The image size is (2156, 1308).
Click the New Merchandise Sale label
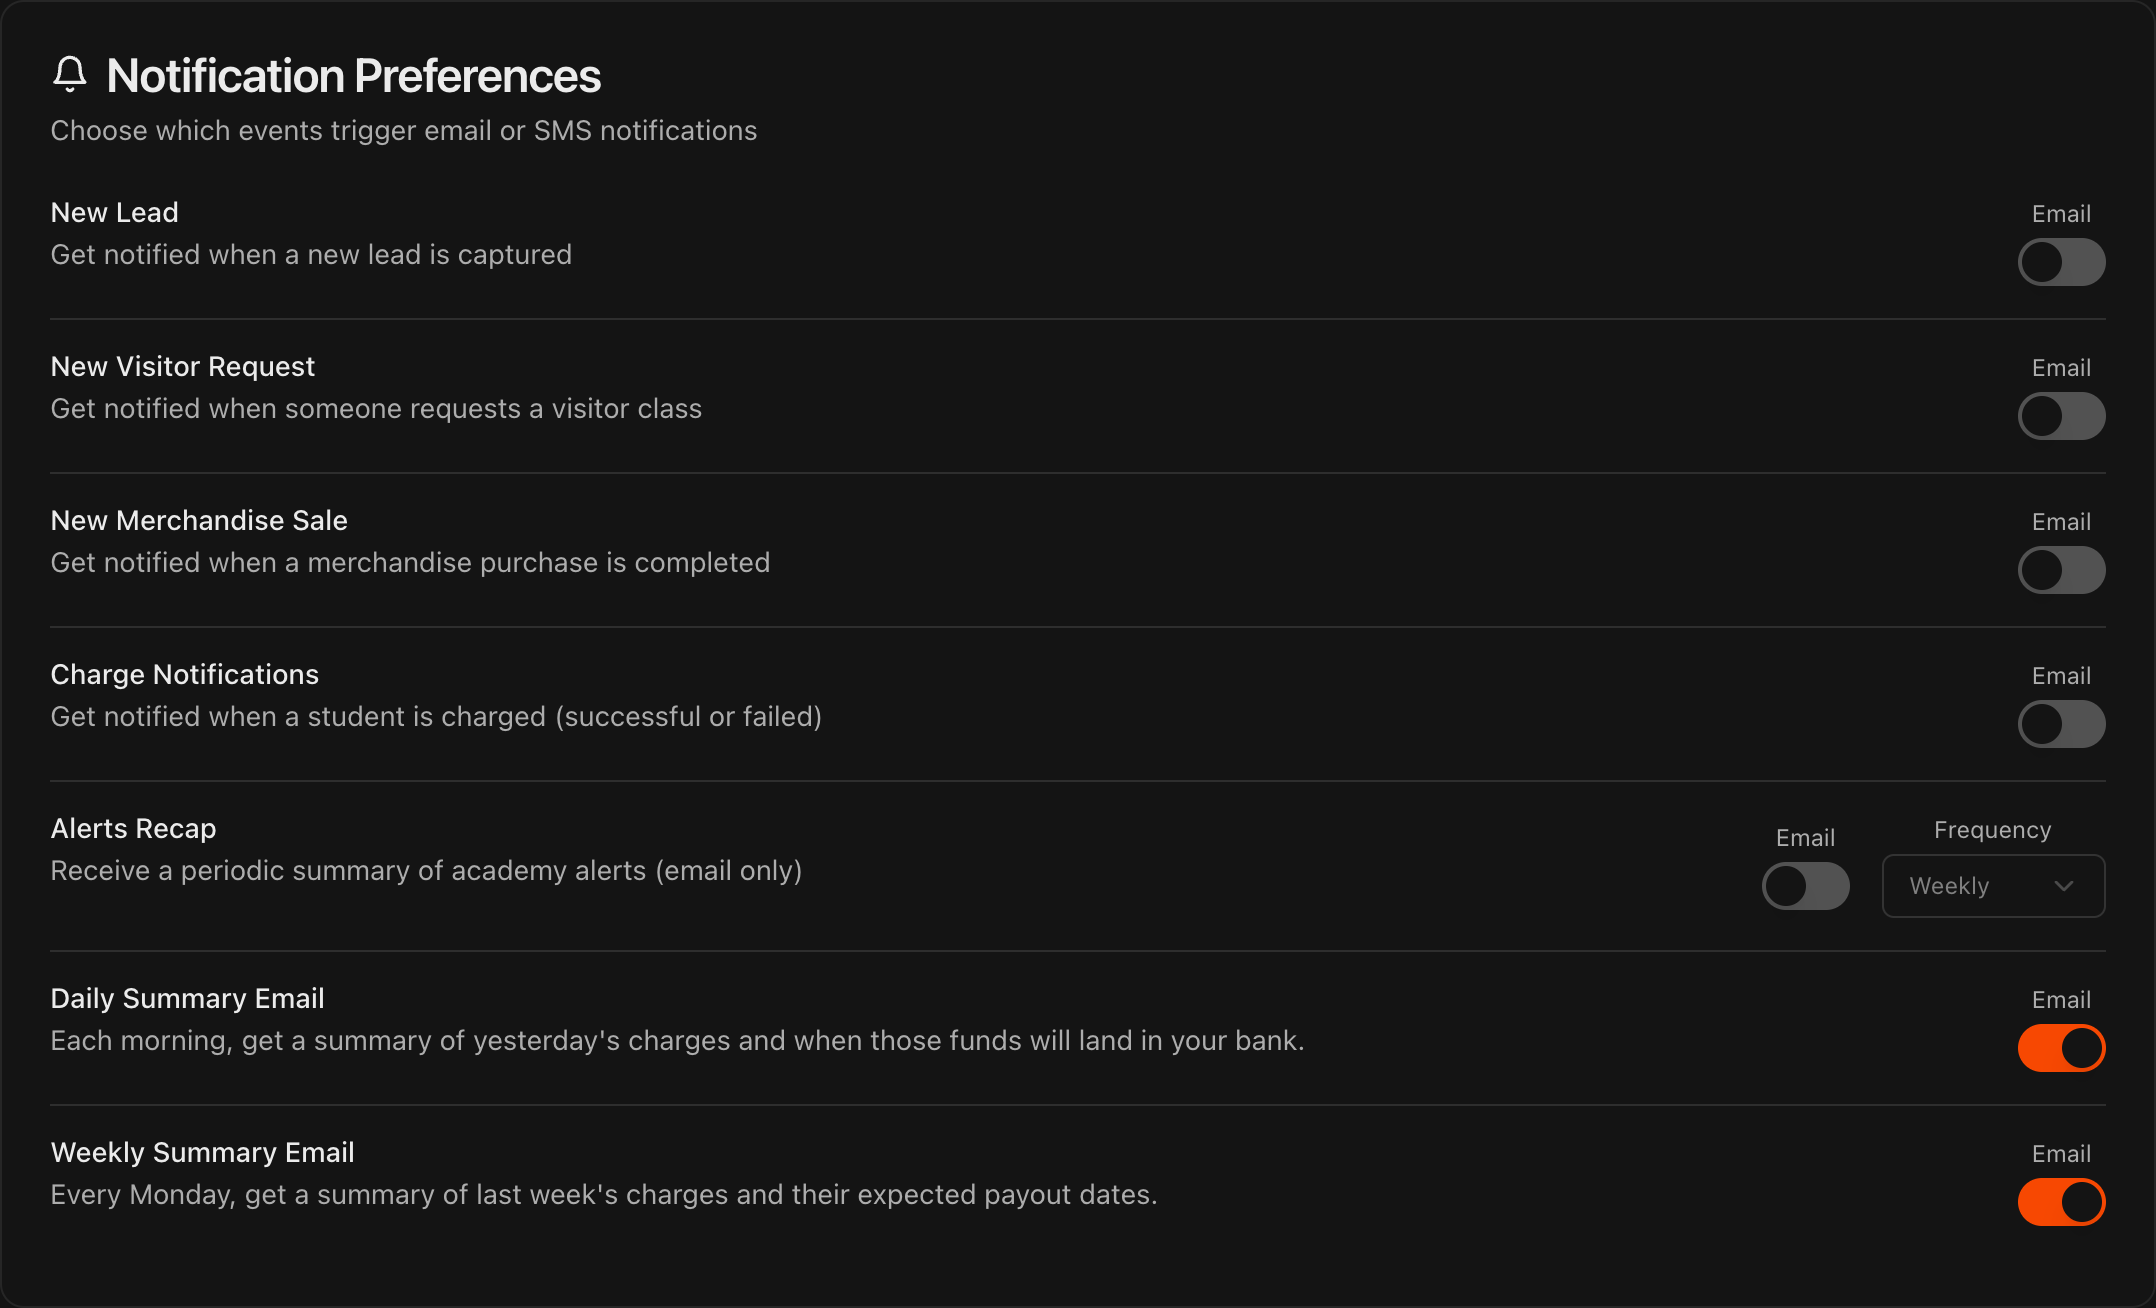pyautogui.click(x=199, y=520)
